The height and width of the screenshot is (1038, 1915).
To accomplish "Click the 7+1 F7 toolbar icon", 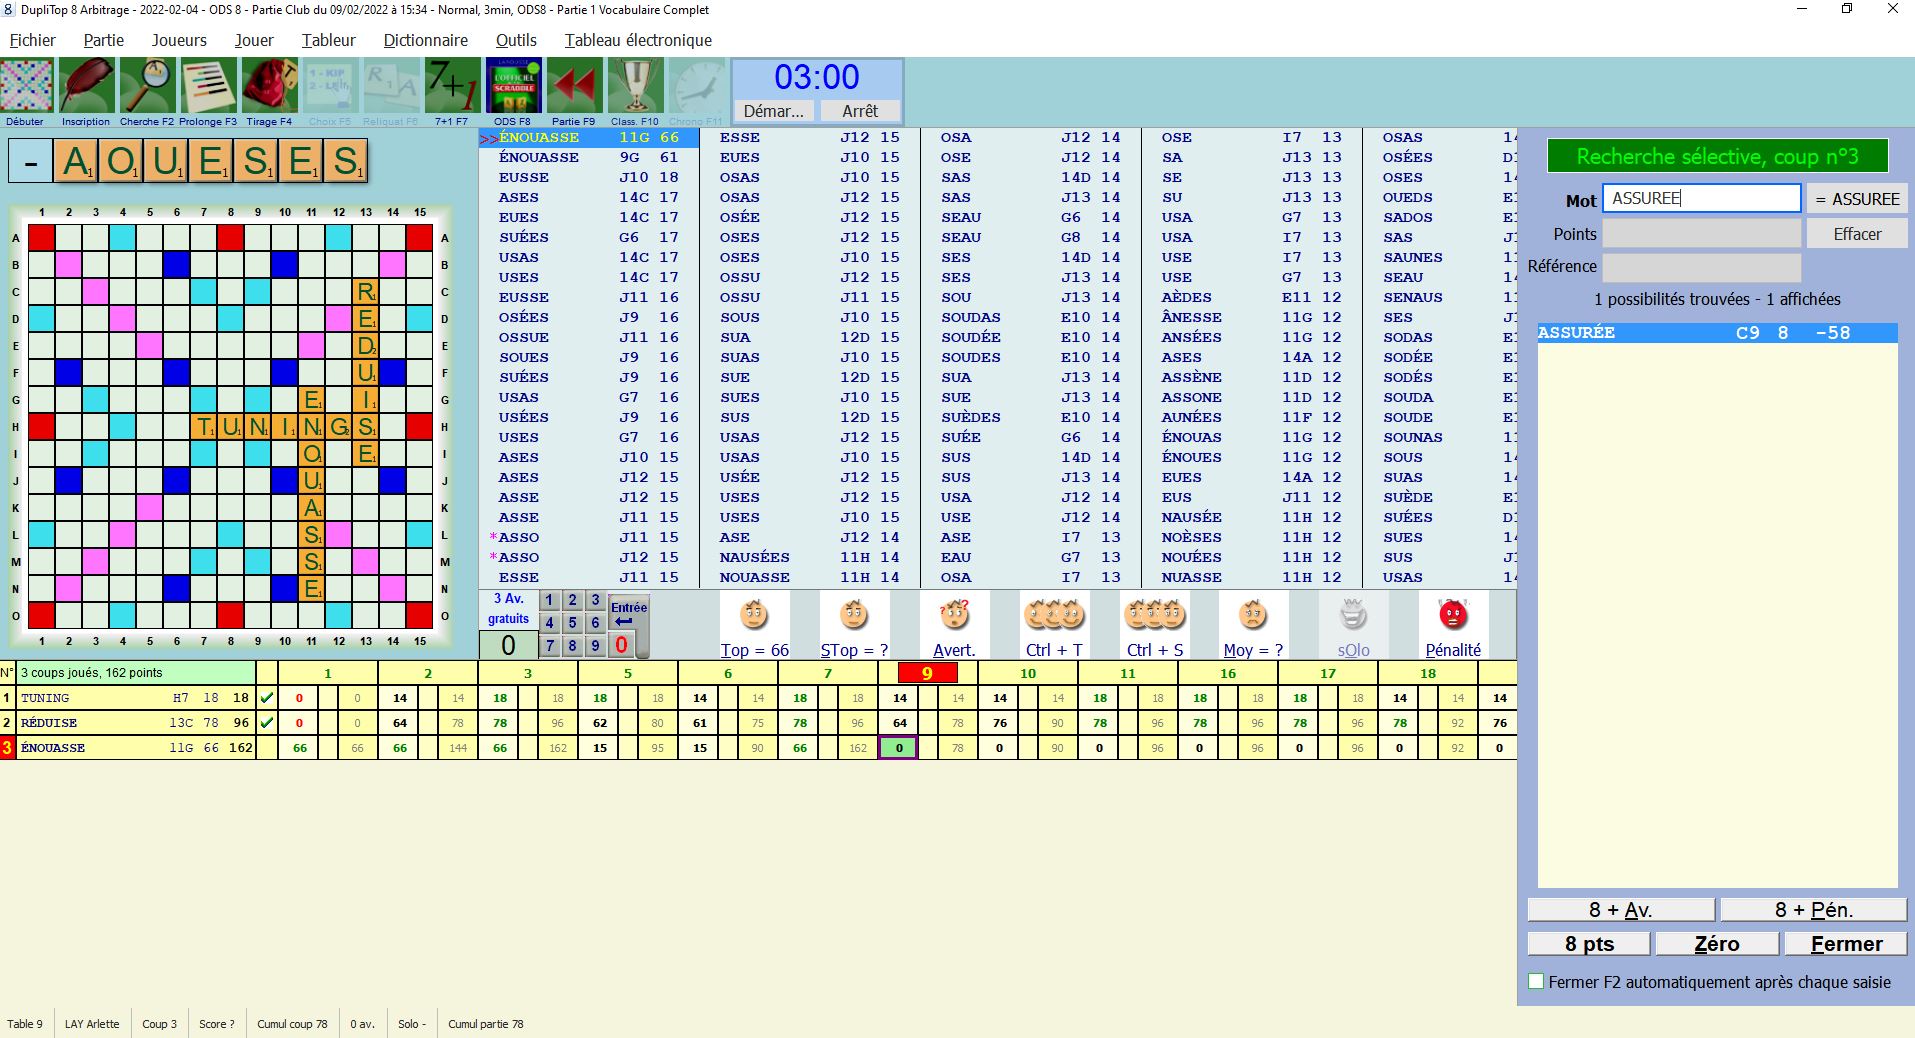I will [x=452, y=86].
